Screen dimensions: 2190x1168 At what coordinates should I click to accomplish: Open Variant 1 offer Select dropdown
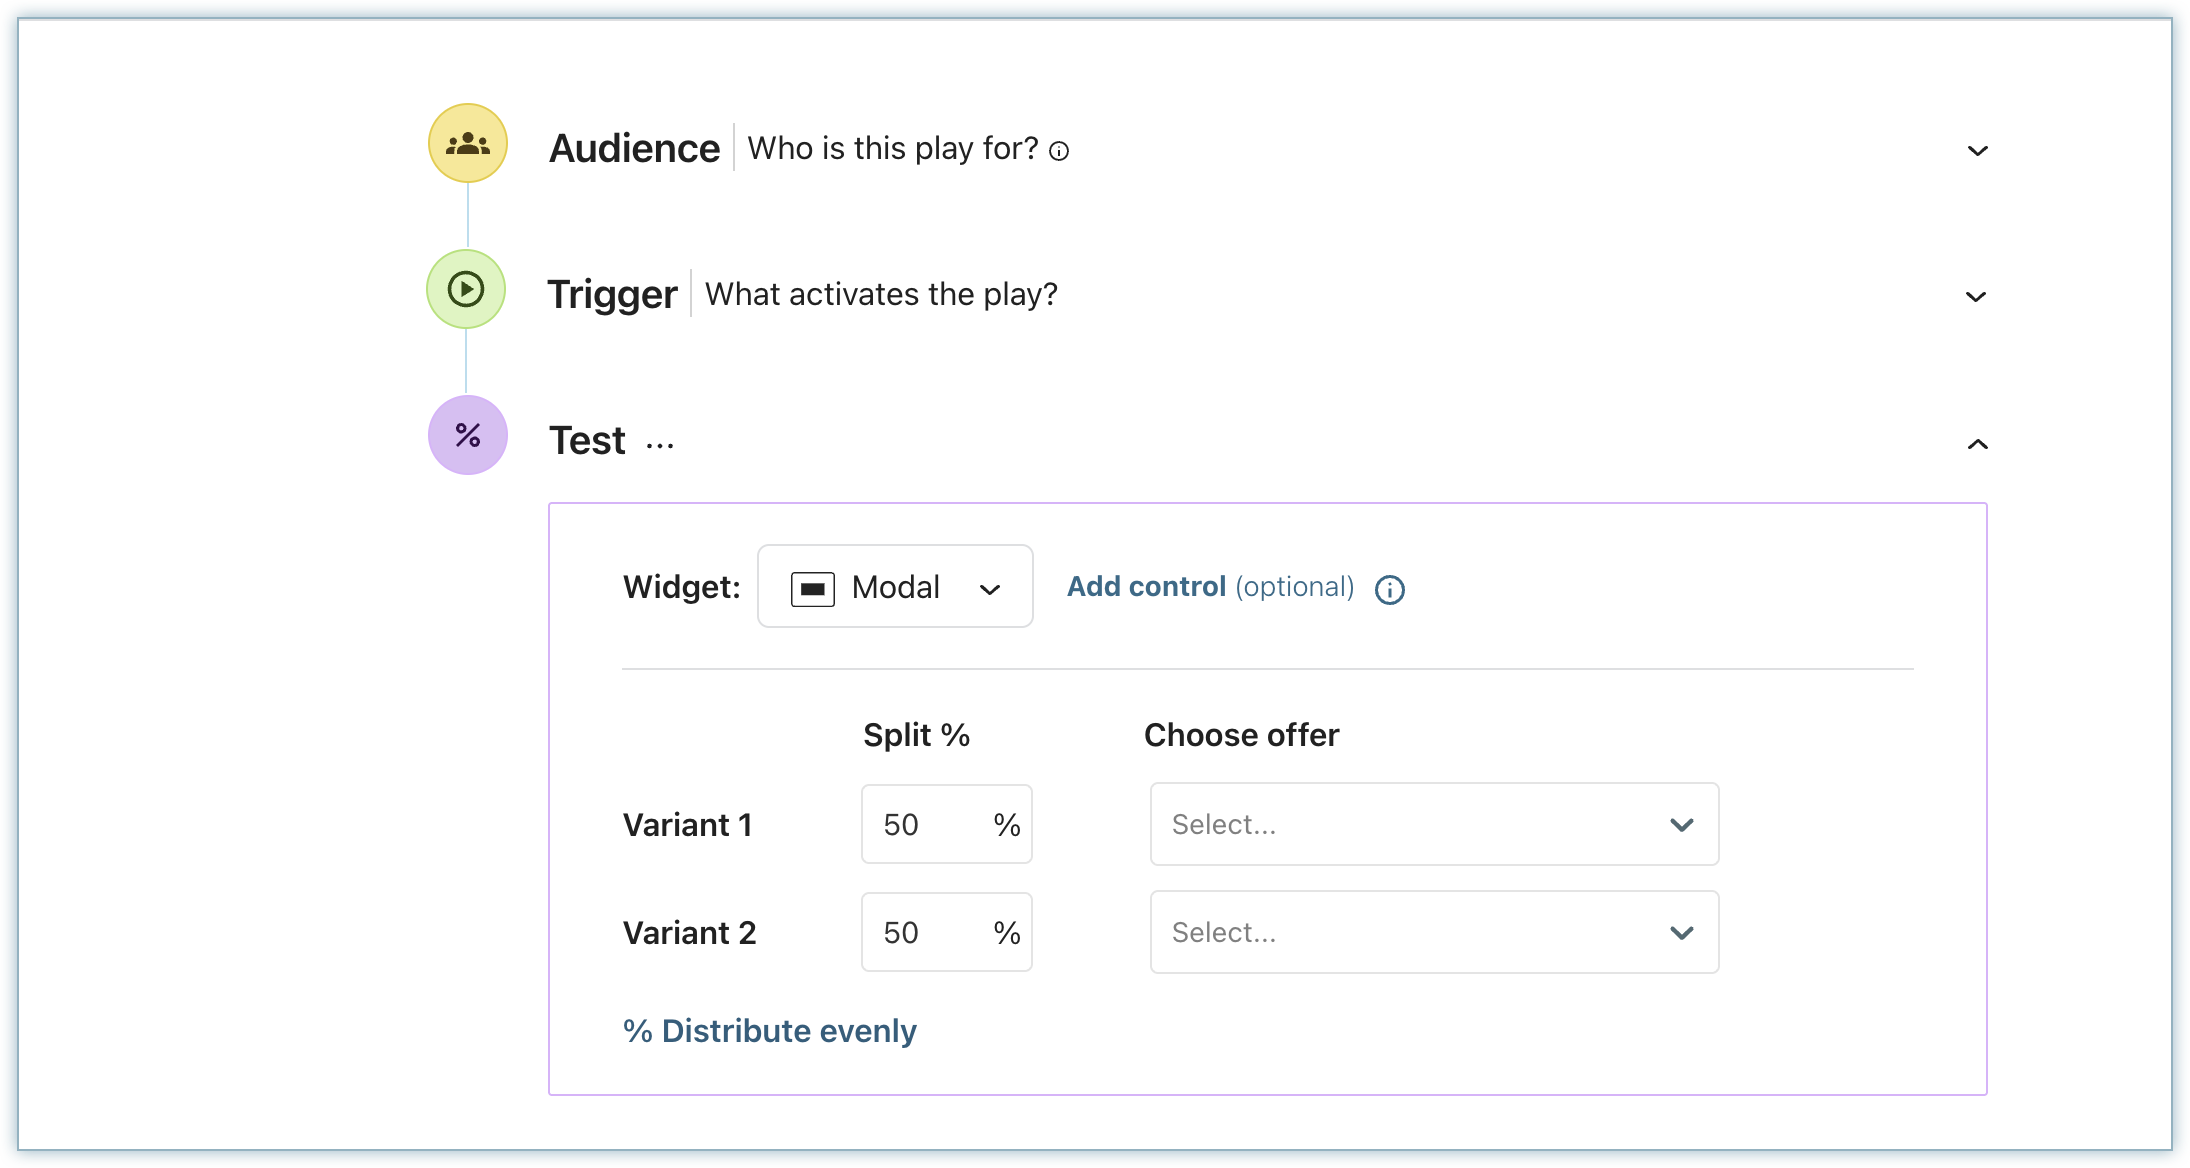pos(1433,824)
